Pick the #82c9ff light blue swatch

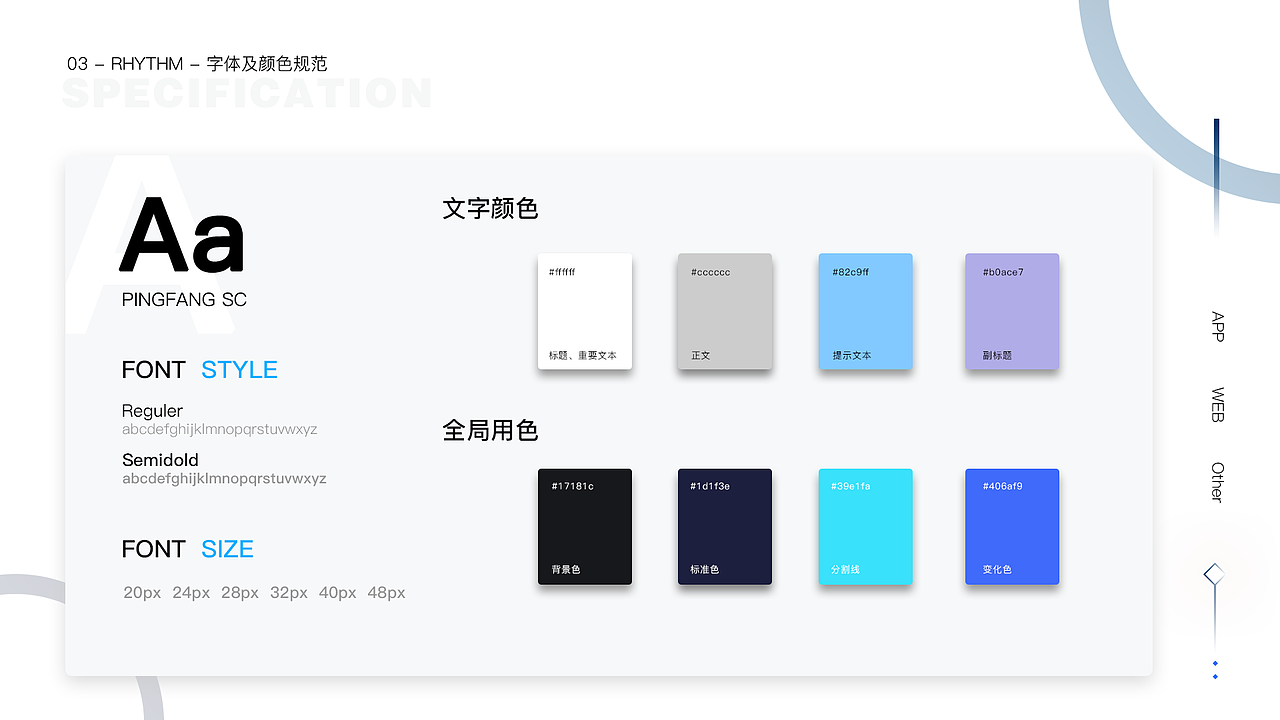click(866, 311)
